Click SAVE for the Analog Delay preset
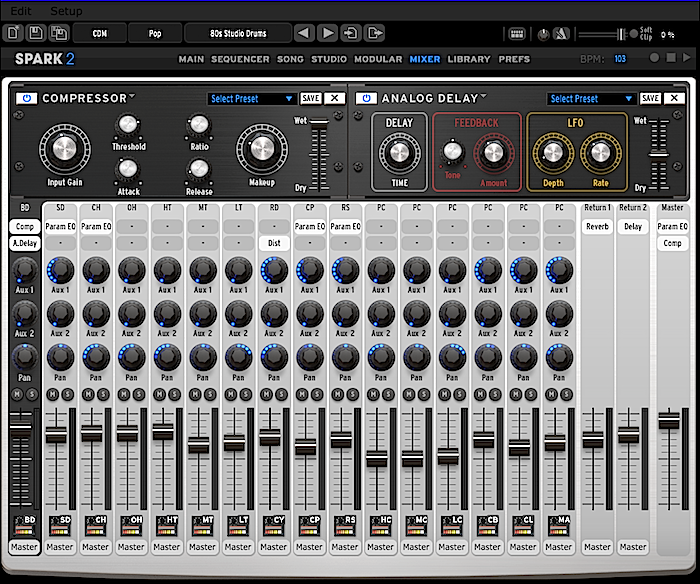The image size is (700, 584). [650, 98]
